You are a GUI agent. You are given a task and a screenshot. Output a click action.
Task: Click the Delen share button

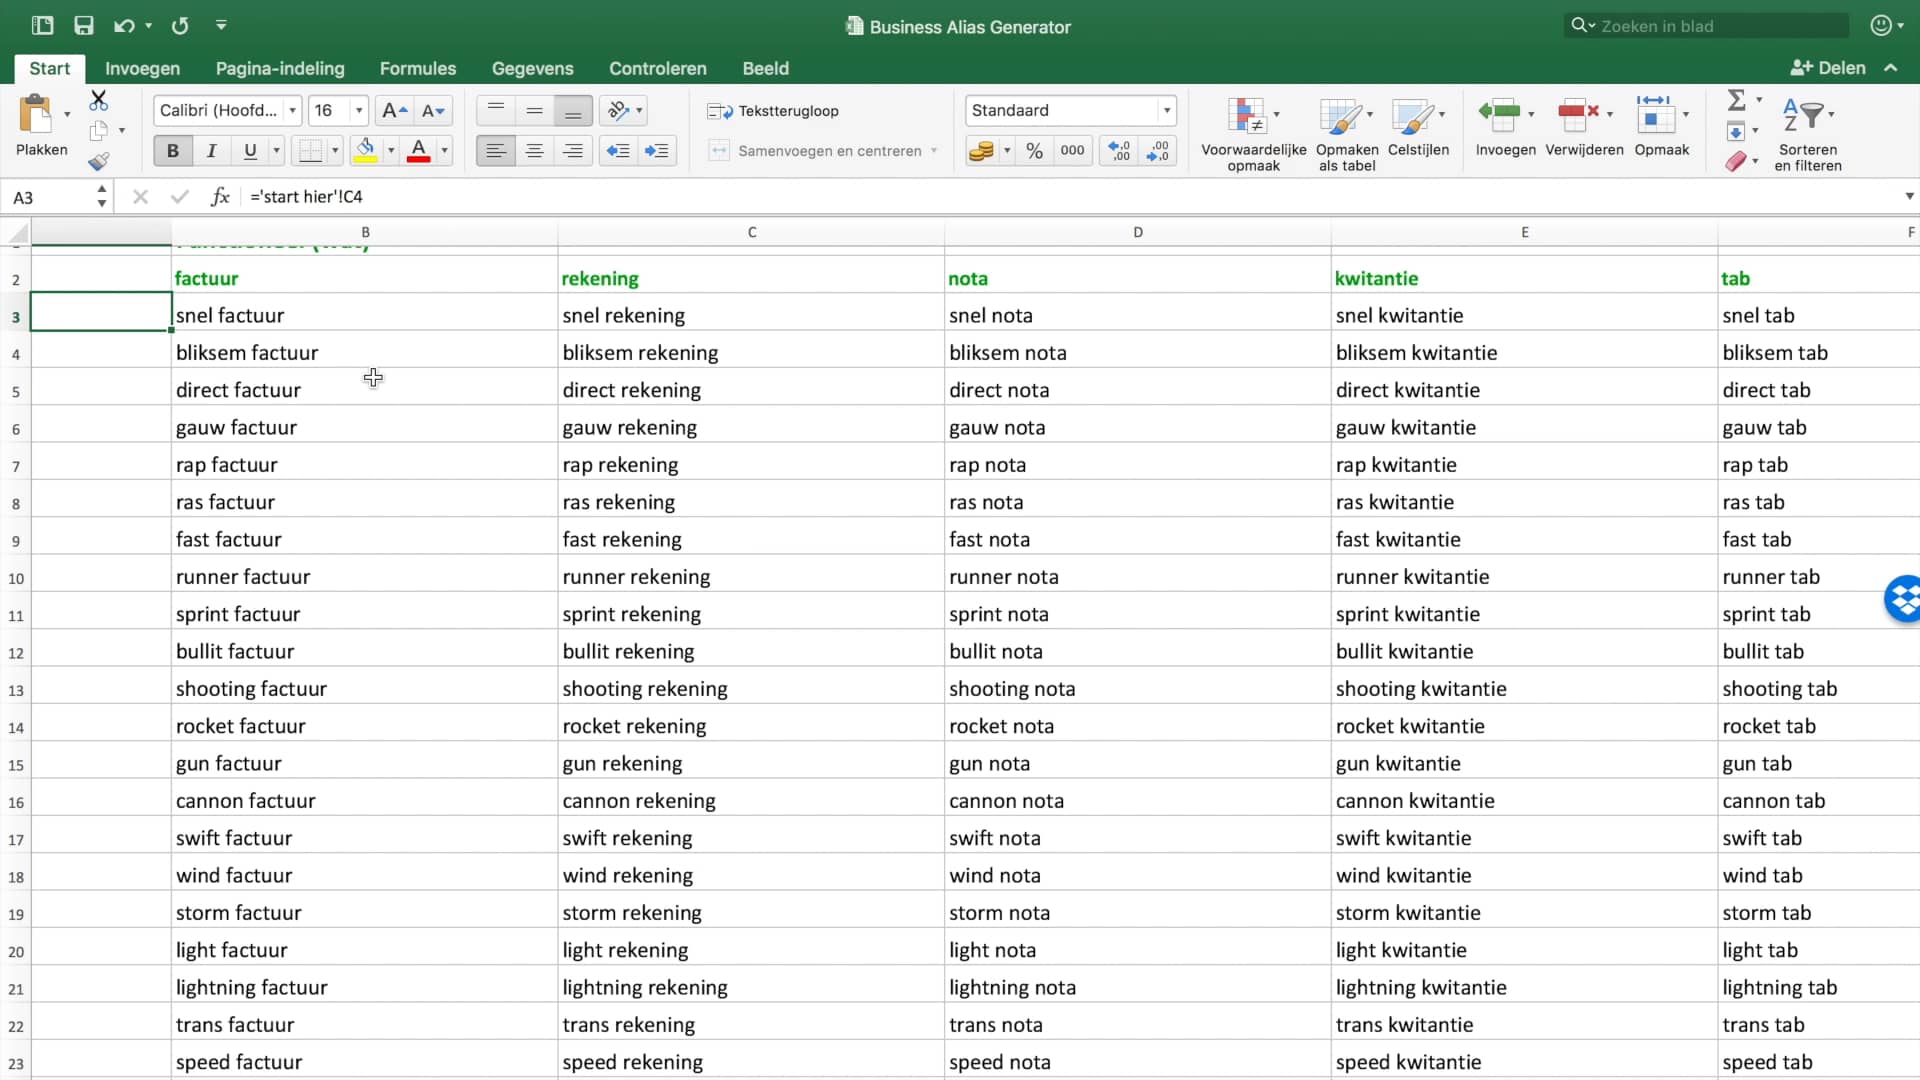(x=1829, y=68)
